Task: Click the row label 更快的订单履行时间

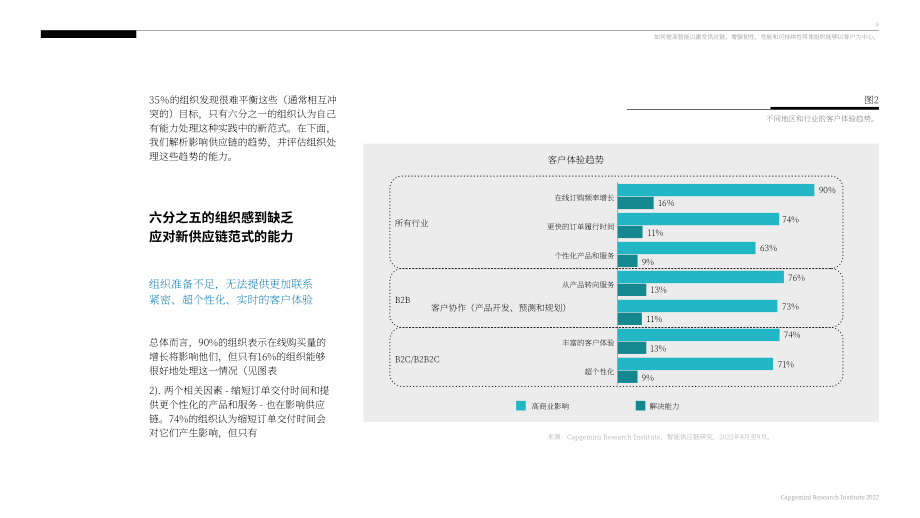Action: pos(581,226)
